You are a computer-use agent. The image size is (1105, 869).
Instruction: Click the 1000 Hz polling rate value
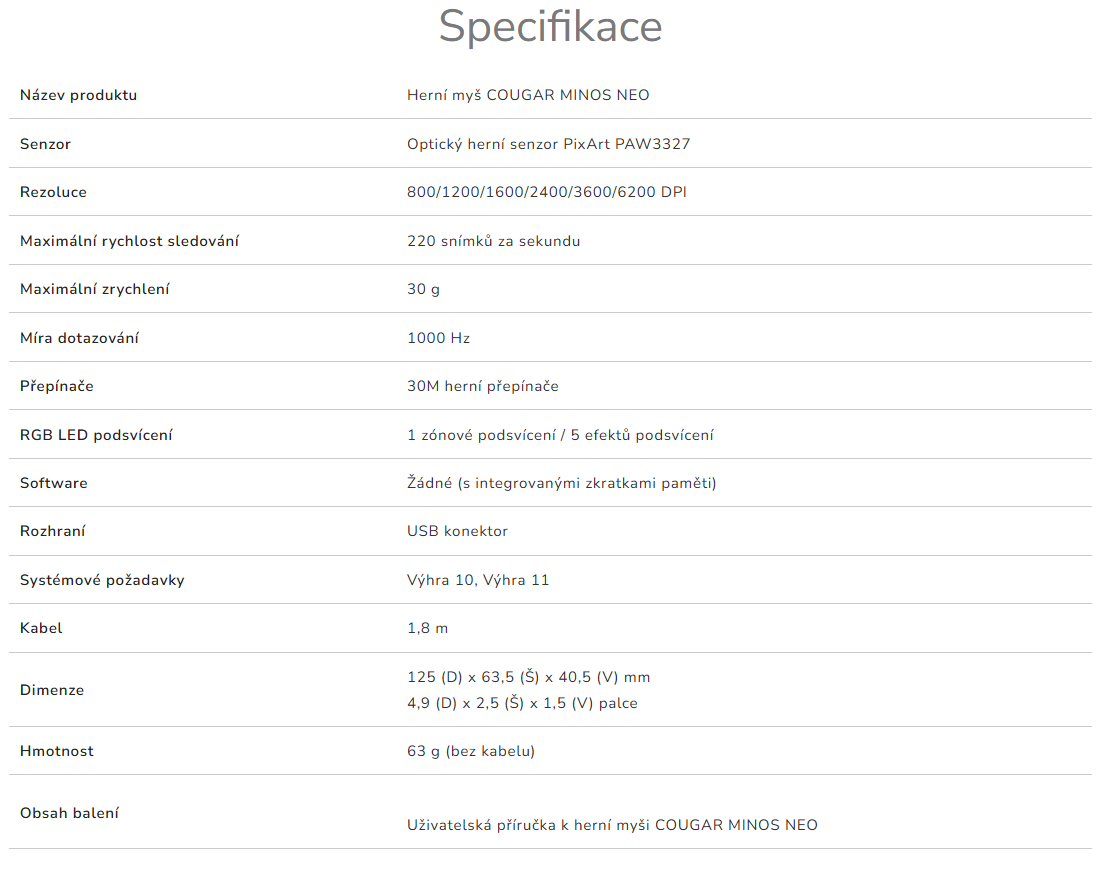coord(438,338)
